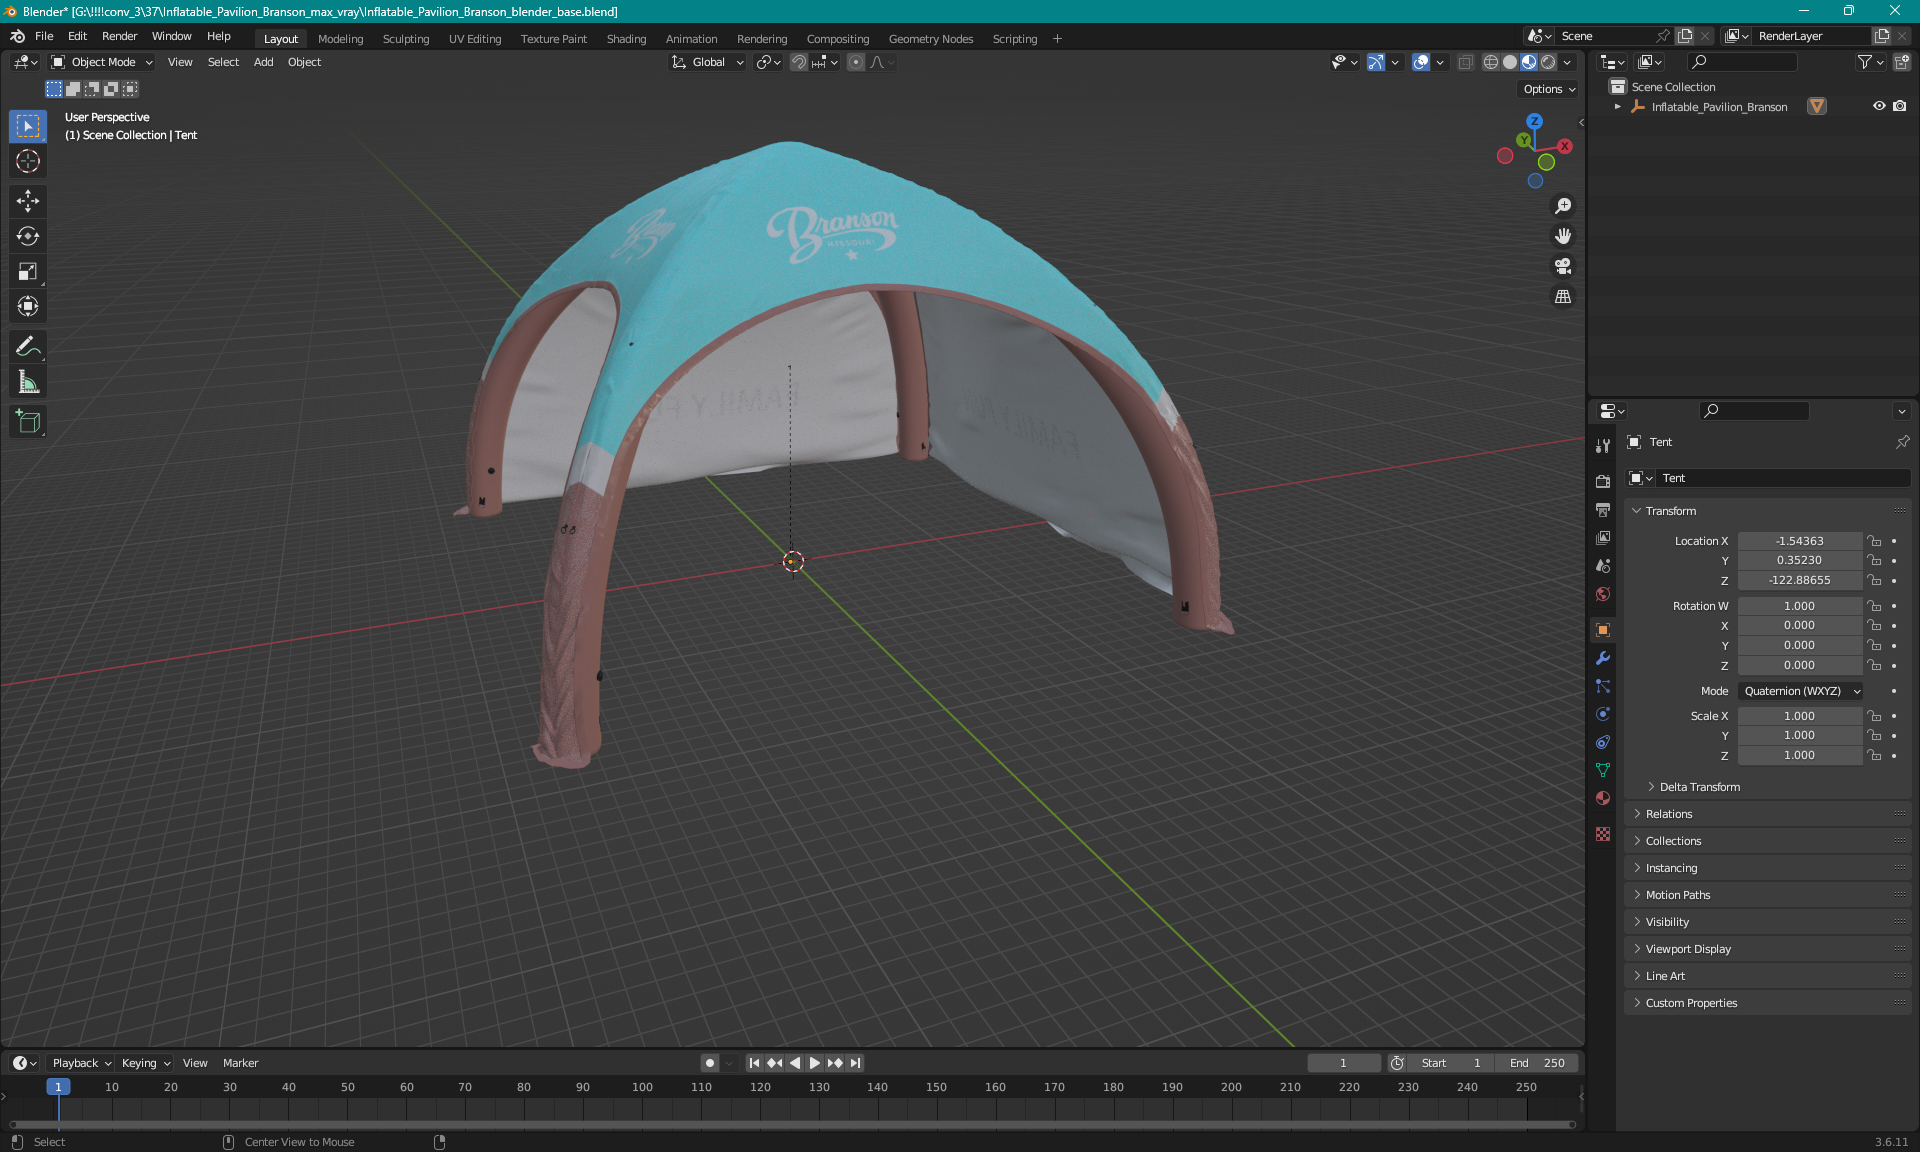Image resolution: width=1920 pixels, height=1152 pixels.
Task: Open the viewport Add menu
Action: pos(263,62)
